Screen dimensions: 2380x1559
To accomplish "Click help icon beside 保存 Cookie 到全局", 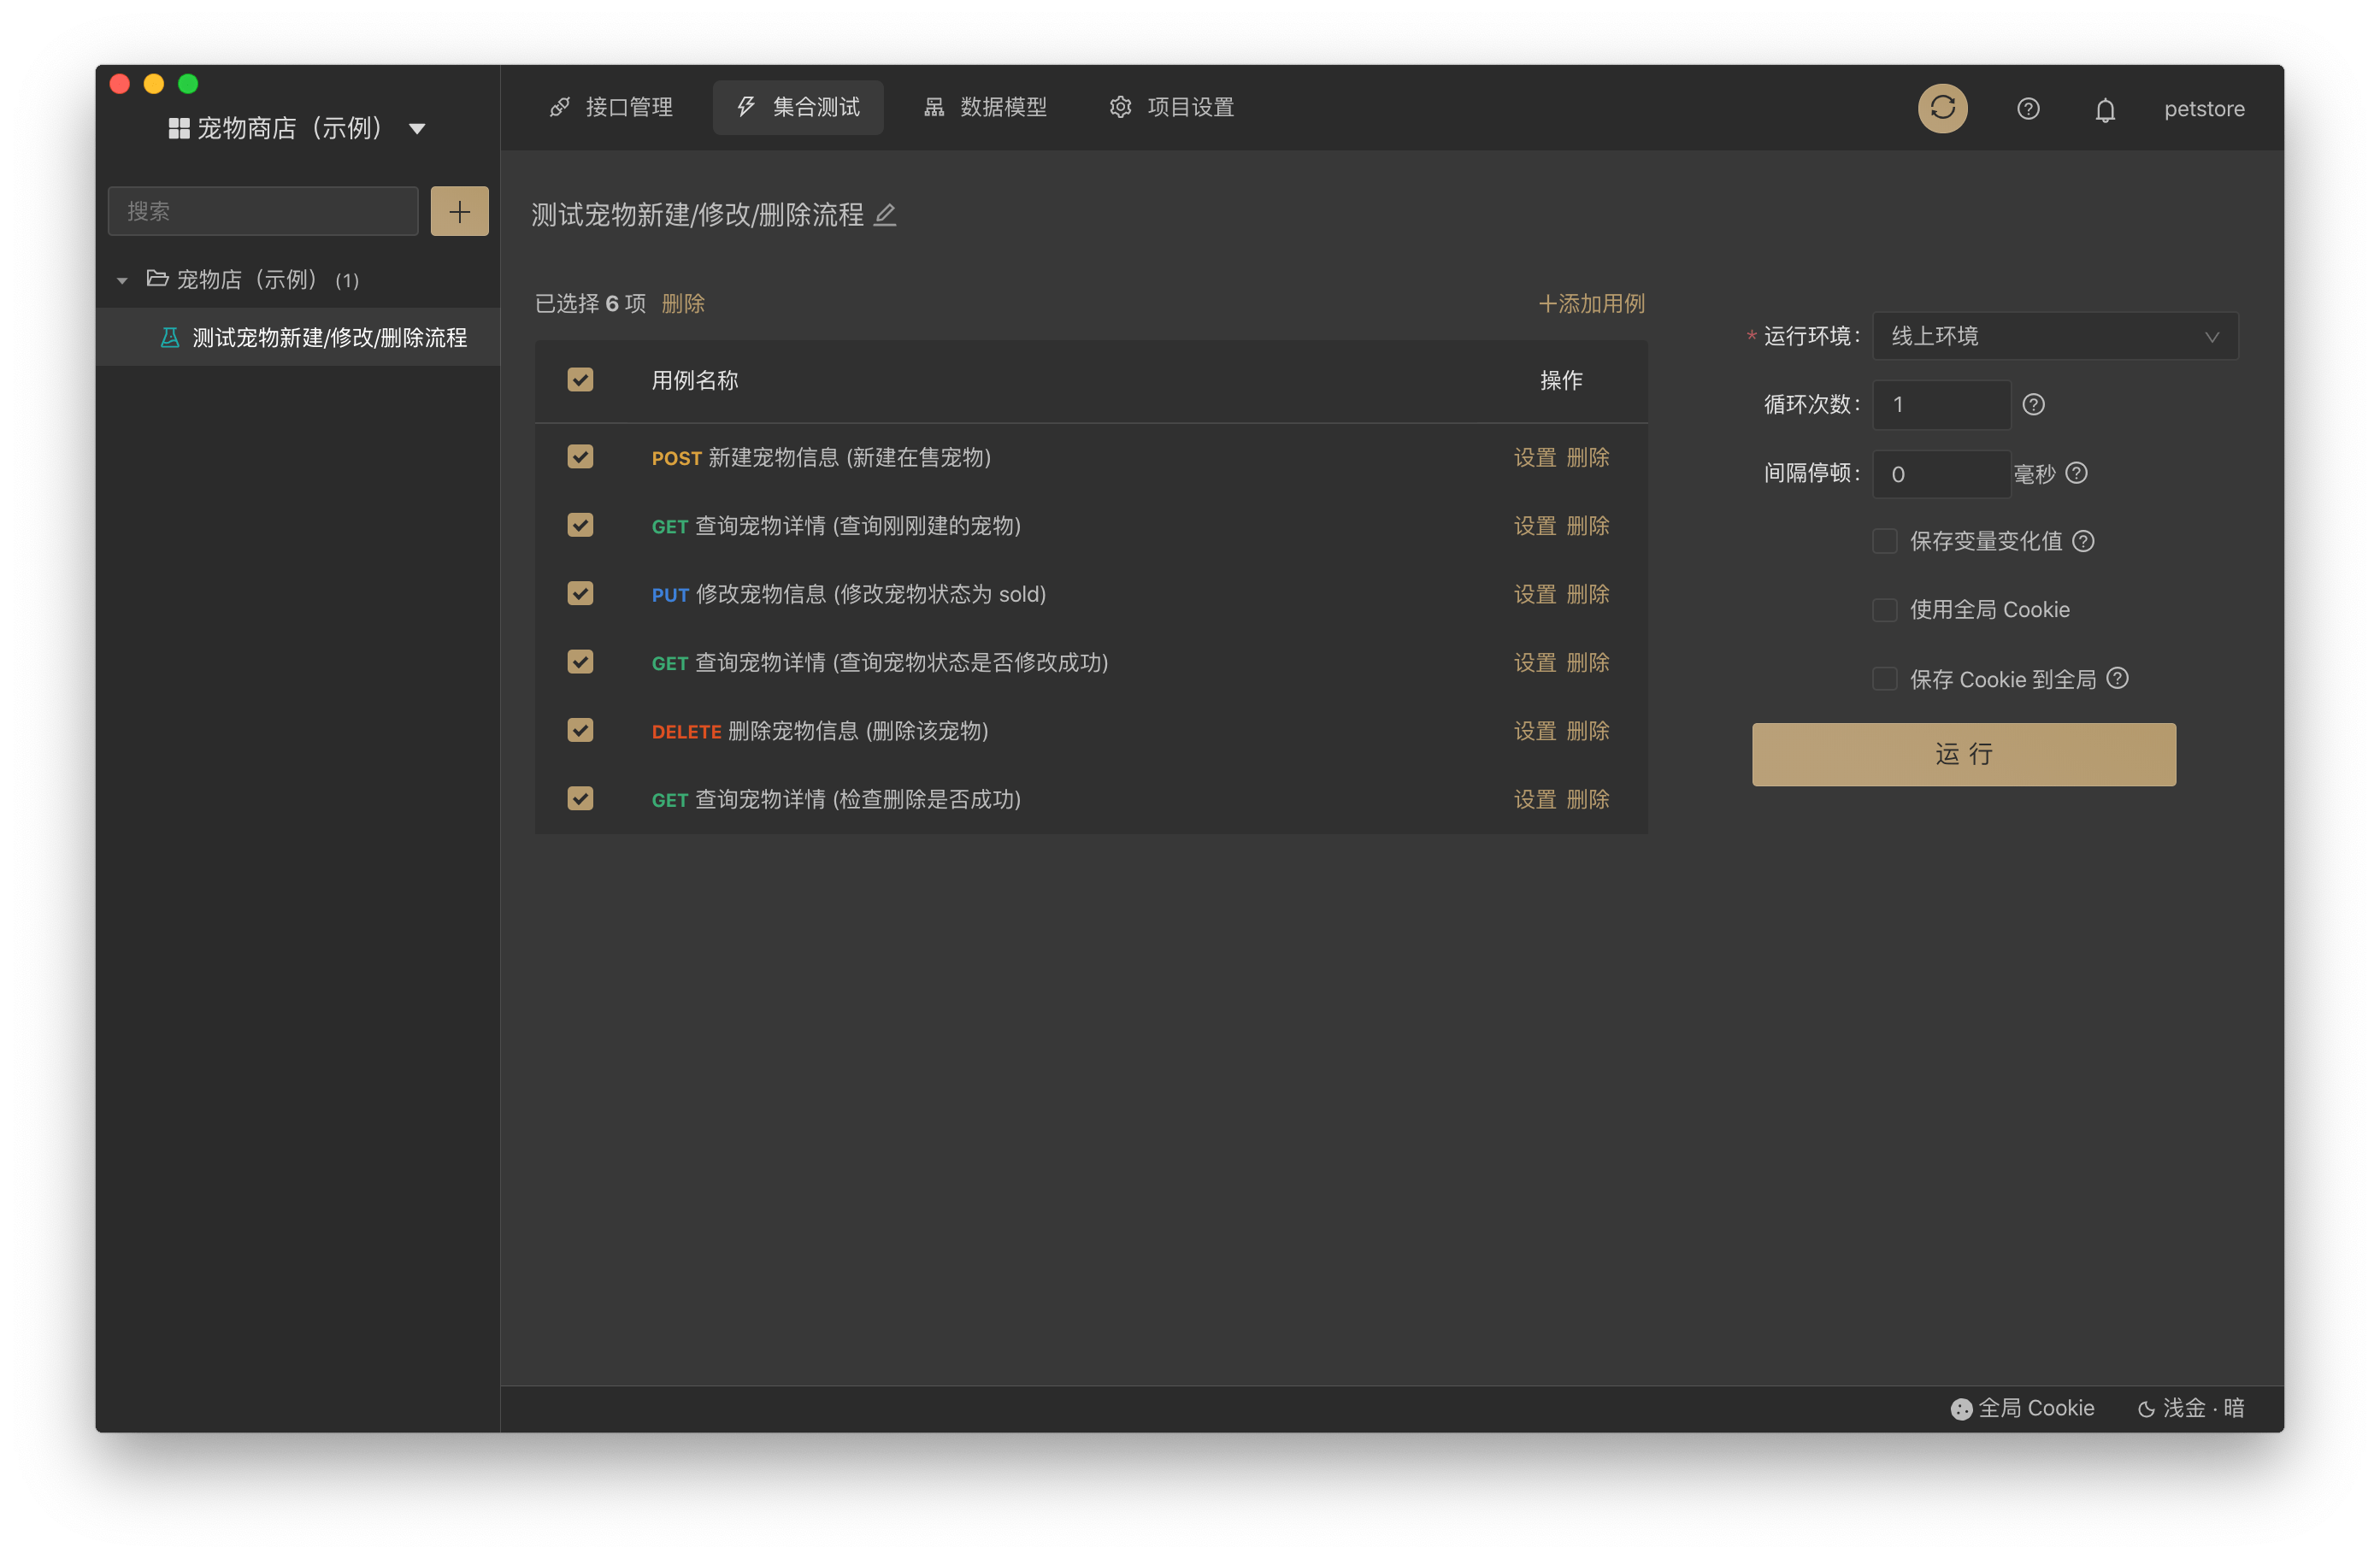I will (2117, 679).
